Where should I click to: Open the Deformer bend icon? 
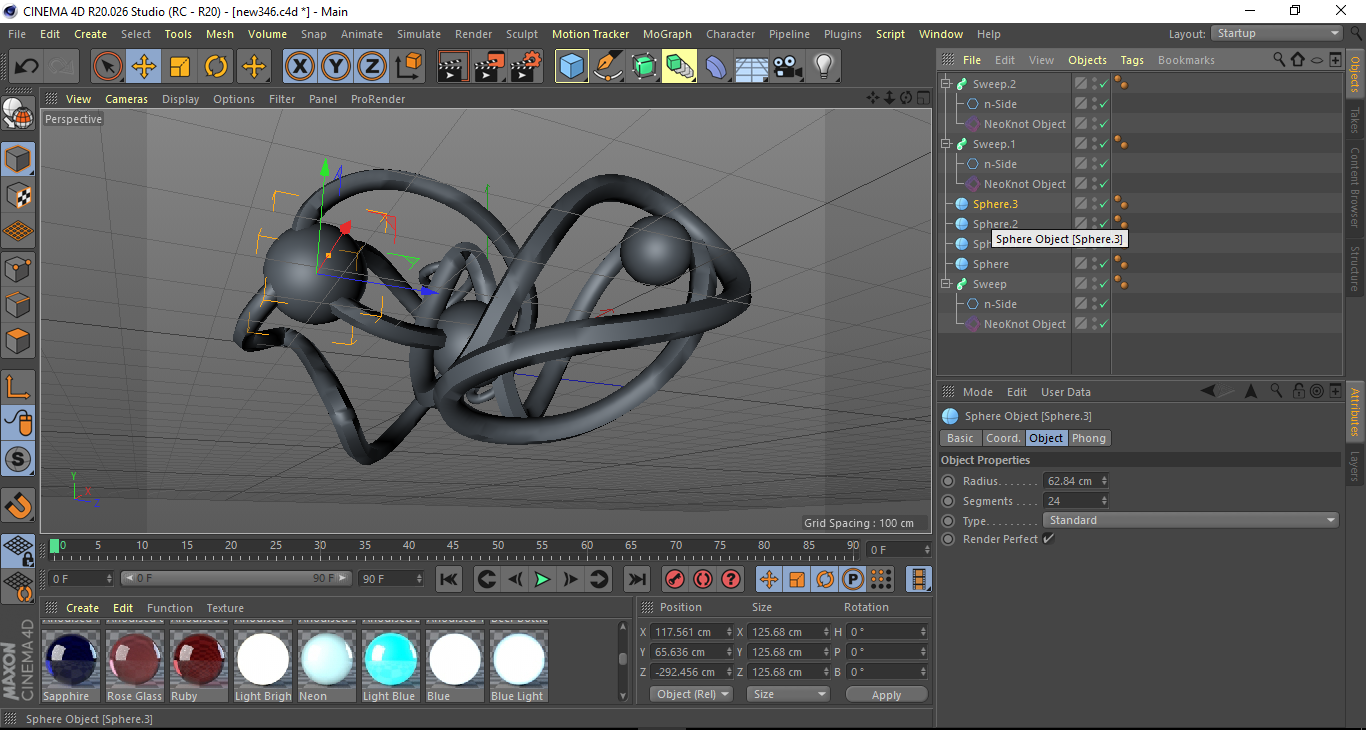[716, 67]
